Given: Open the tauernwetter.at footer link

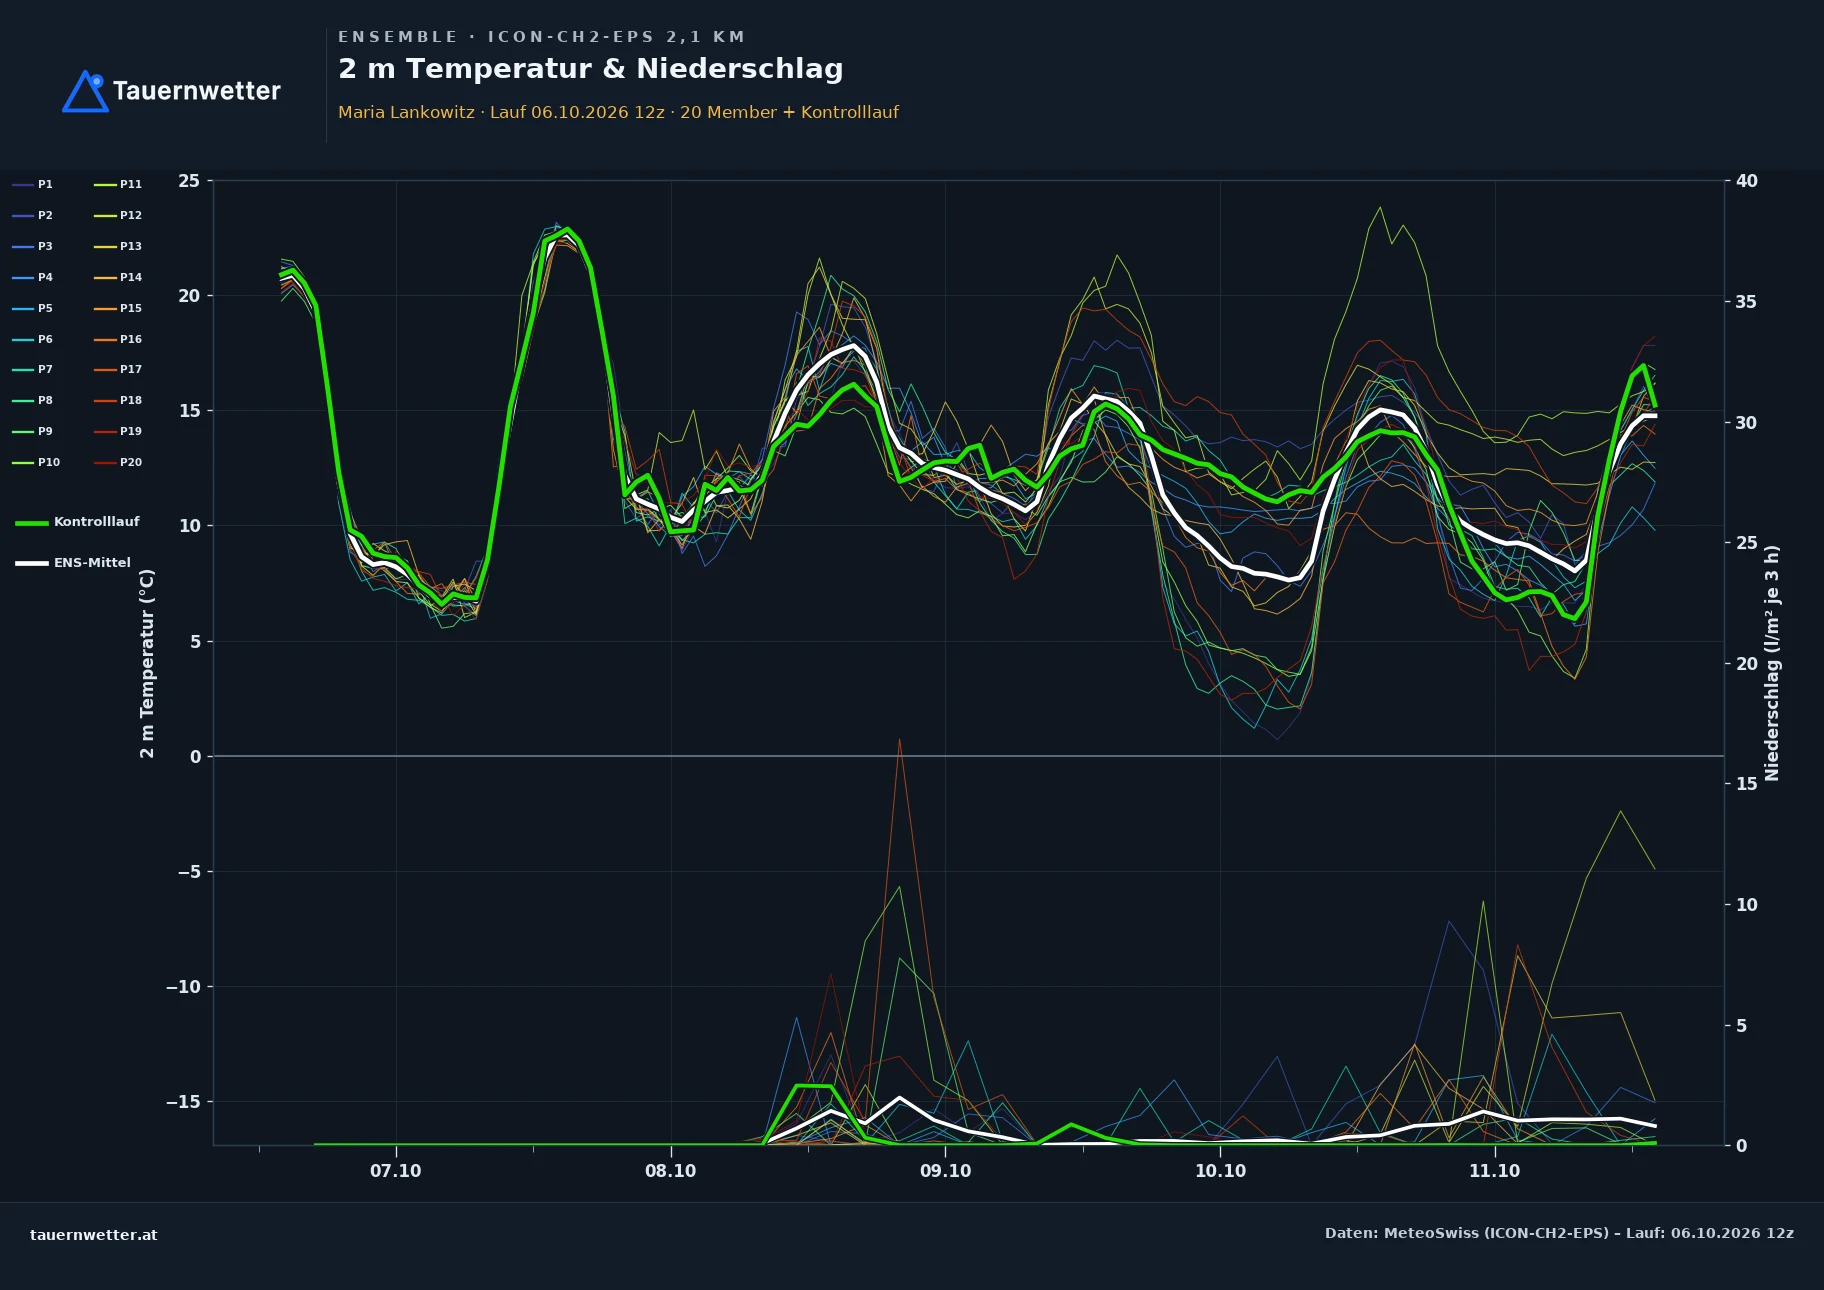Looking at the screenshot, I should click(x=94, y=1235).
